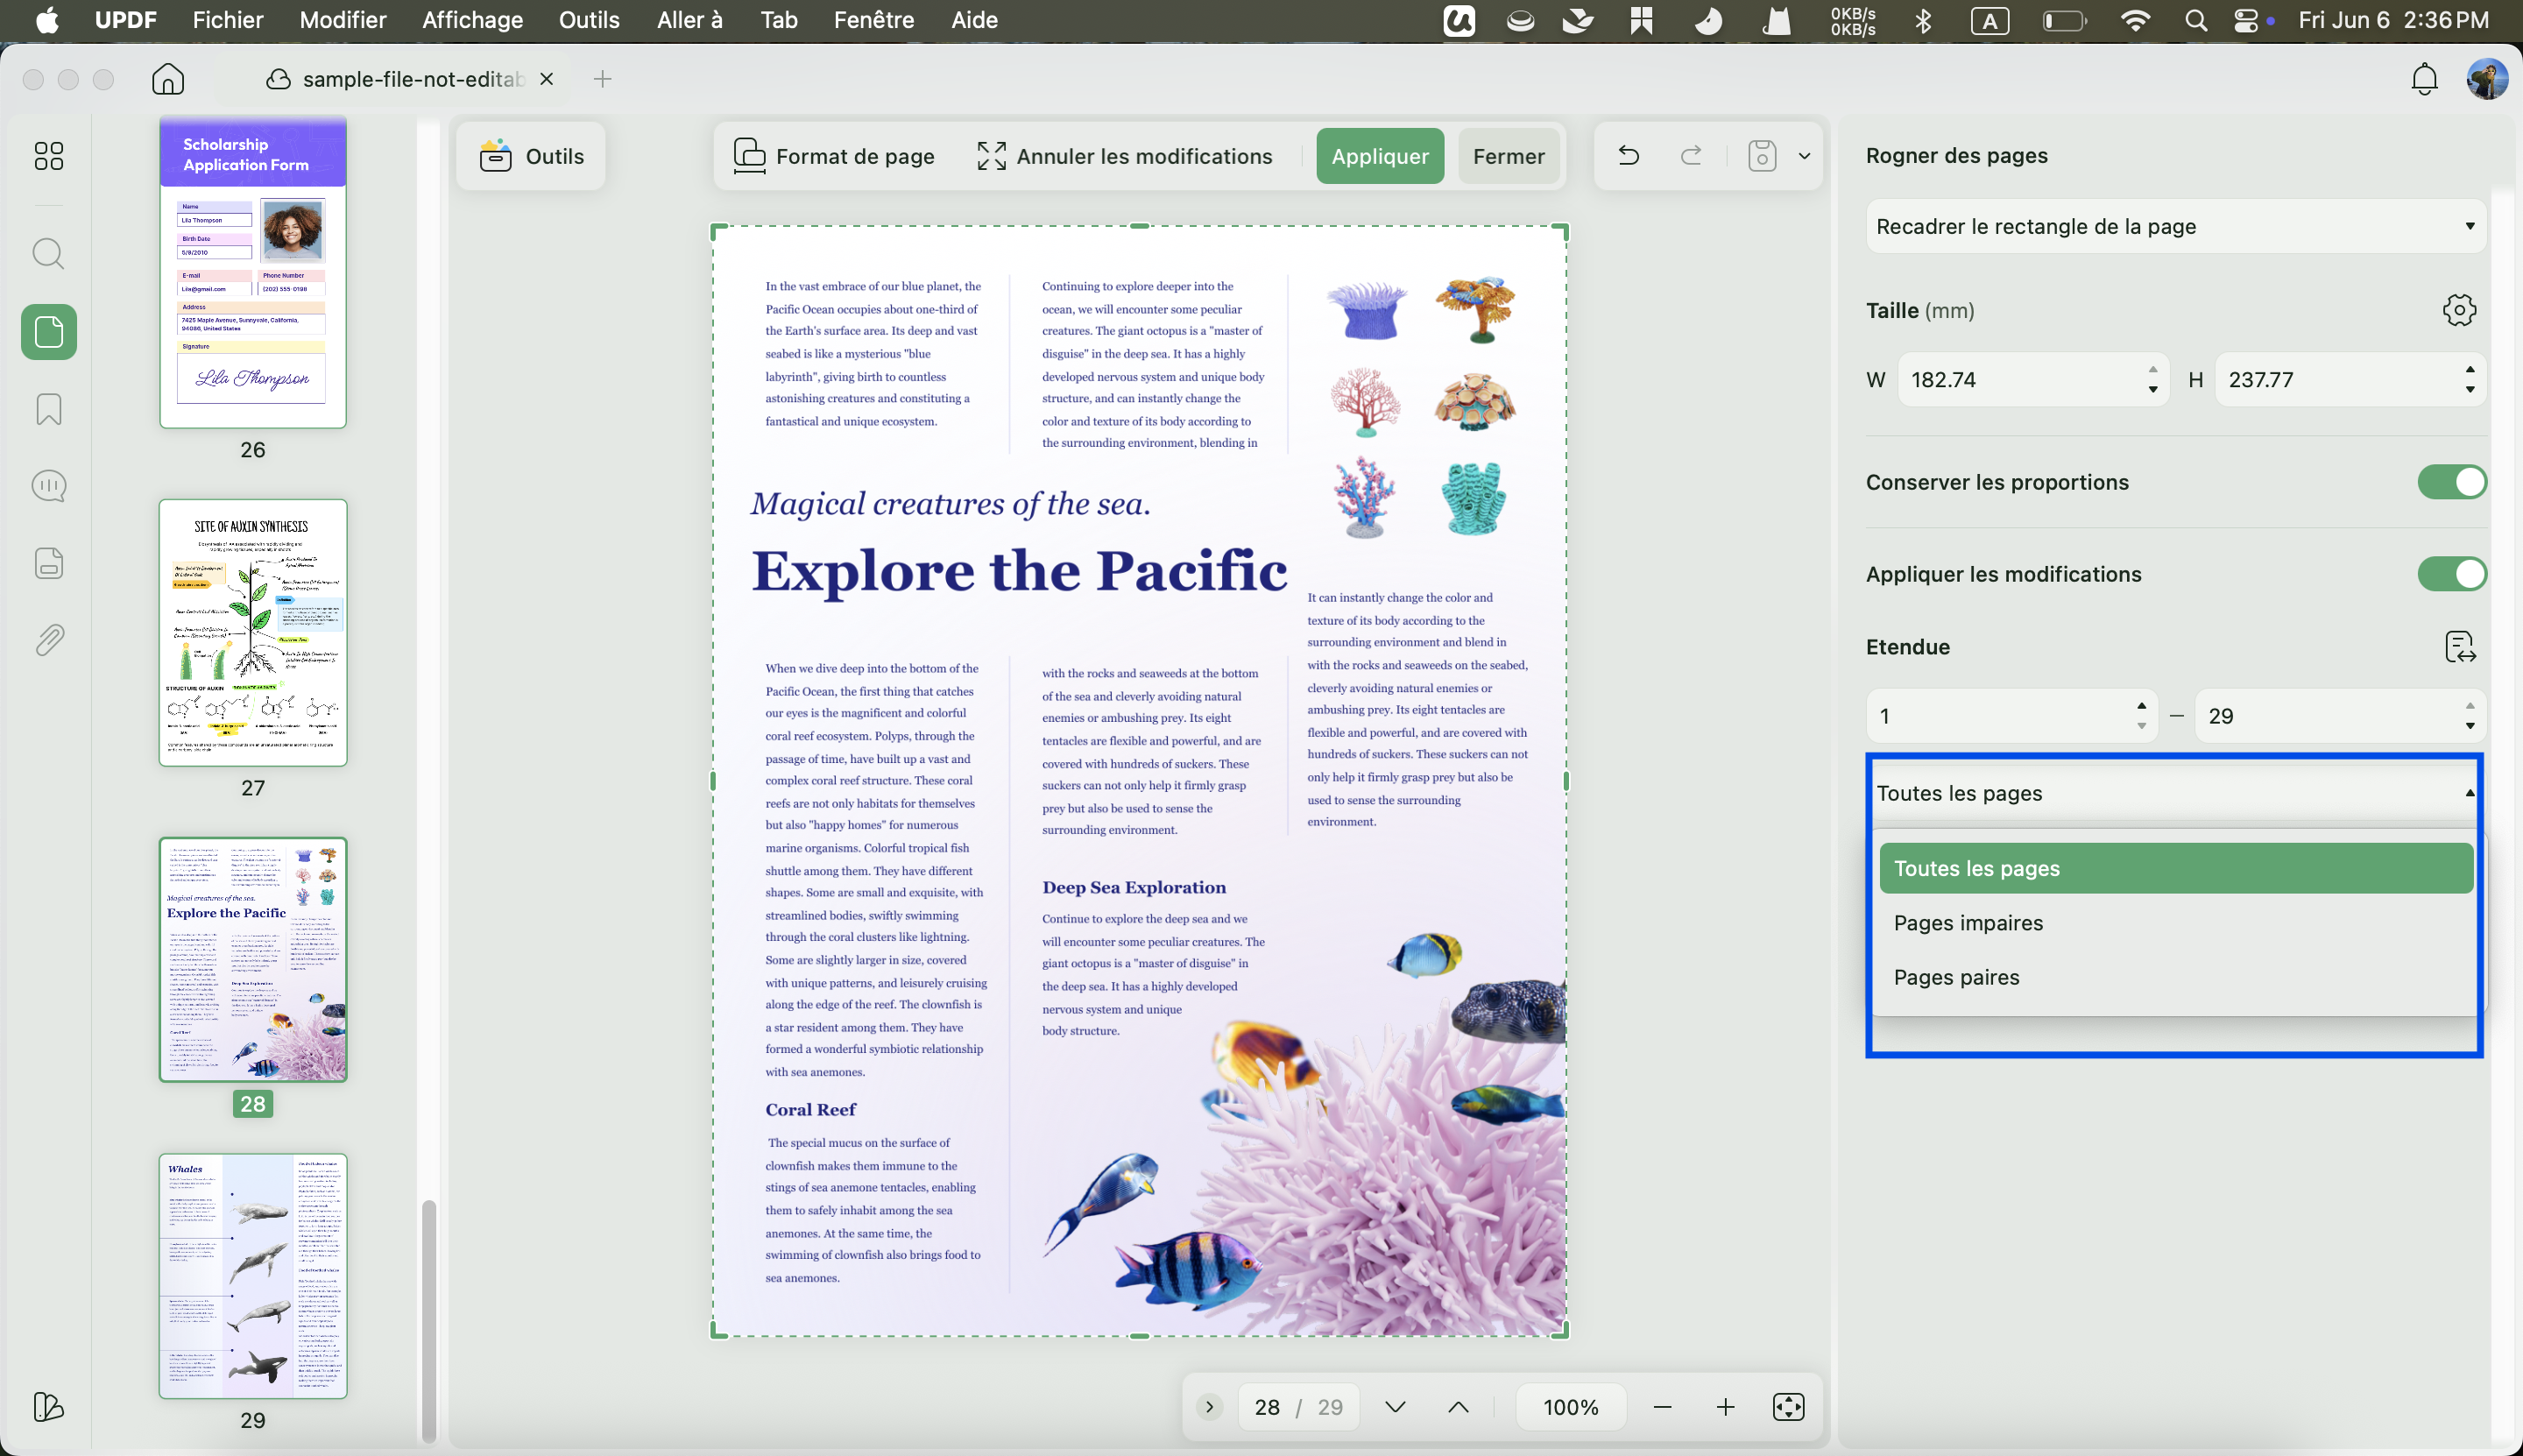Image resolution: width=2523 pixels, height=1456 pixels.
Task: Click the thumbnail panel scrollbar
Action: pos(429,1320)
